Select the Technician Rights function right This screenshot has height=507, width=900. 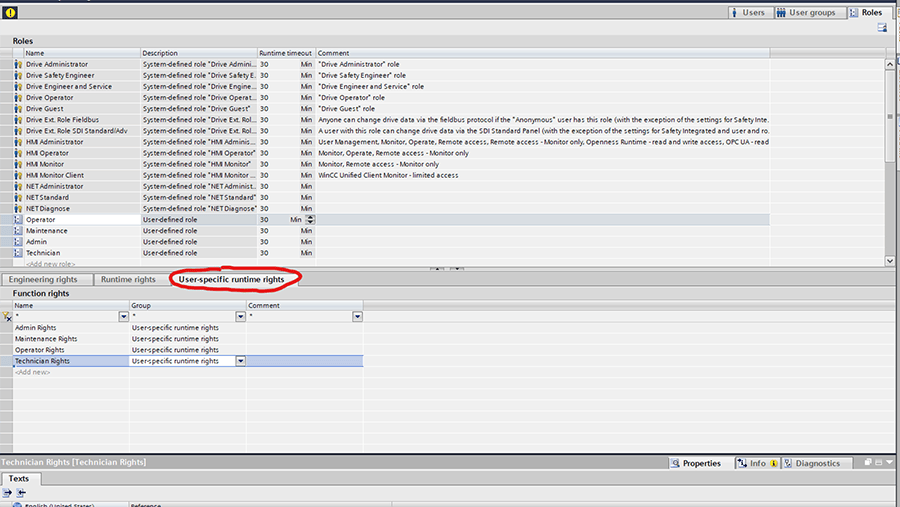pyautogui.click(x=42, y=361)
